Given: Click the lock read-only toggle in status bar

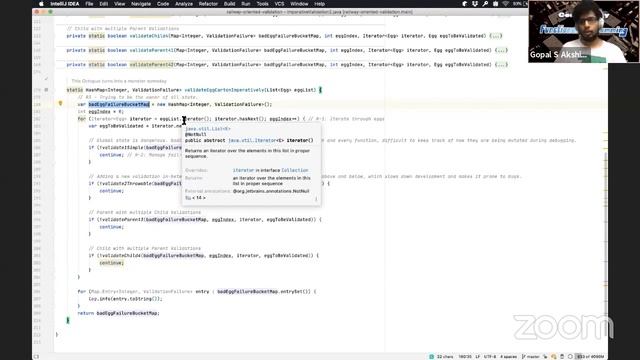Looking at the screenshot, I should click(545, 357).
